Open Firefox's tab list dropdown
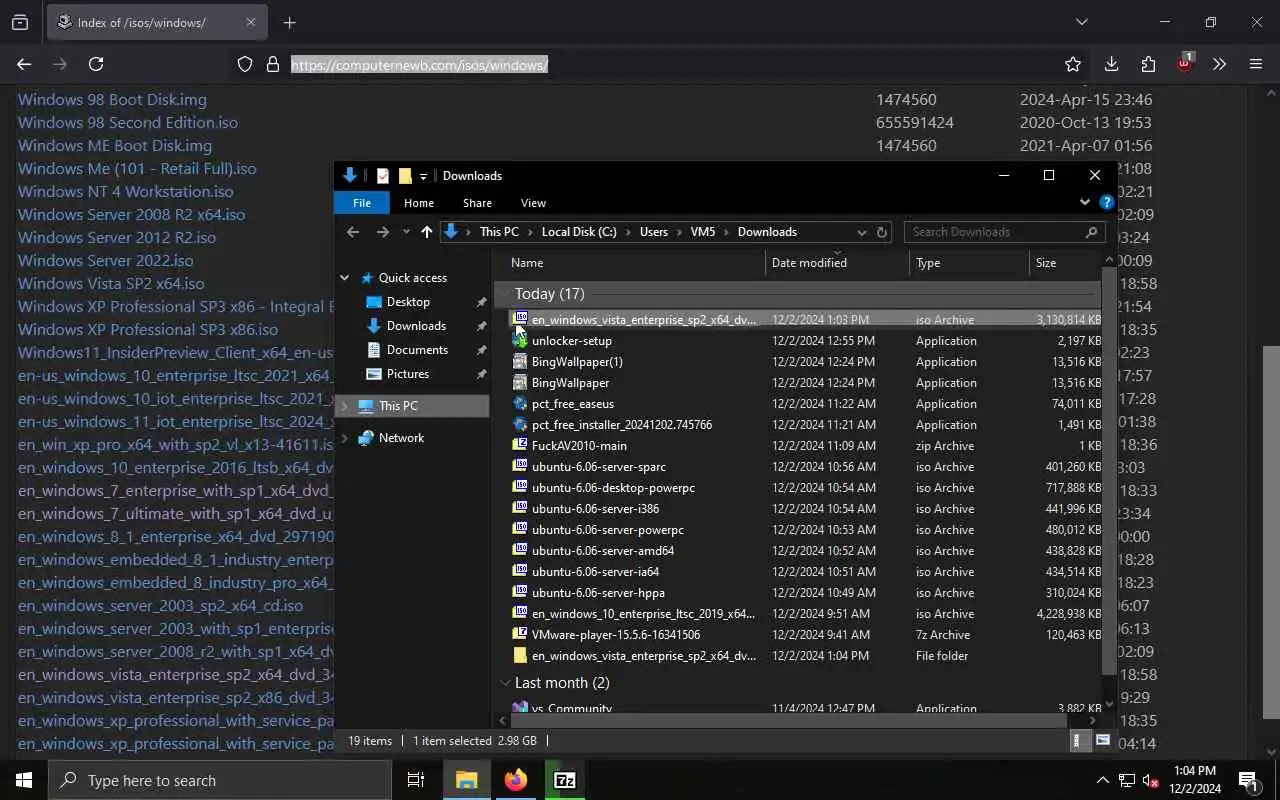This screenshot has height=800, width=1280. point(1081,22)
